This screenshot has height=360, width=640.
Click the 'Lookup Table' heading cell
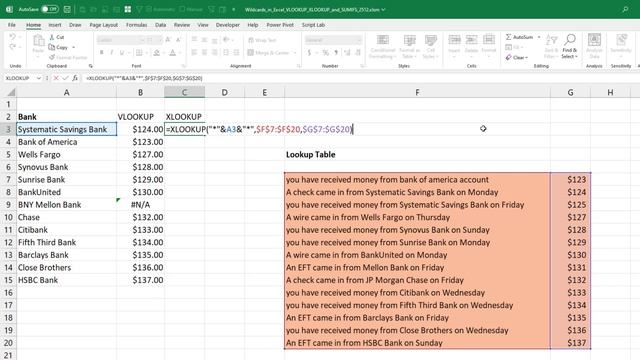417,154
